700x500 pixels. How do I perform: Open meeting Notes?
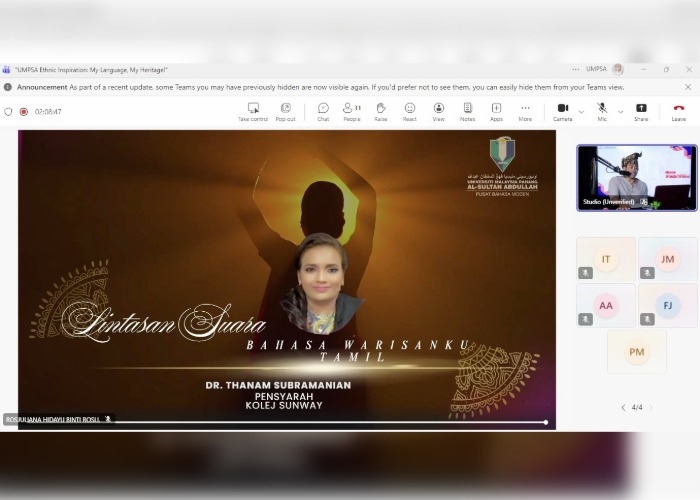point(467,111)
